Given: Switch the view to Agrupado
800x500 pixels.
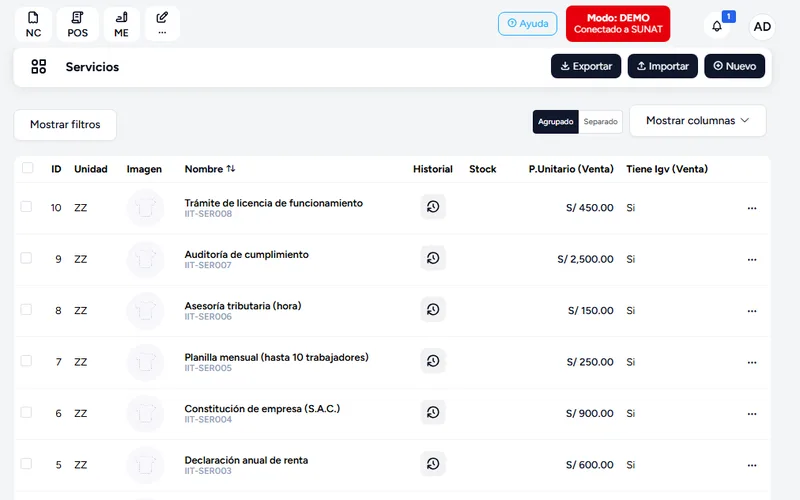Looking at the screenshot, I should (x=556, y=122).
